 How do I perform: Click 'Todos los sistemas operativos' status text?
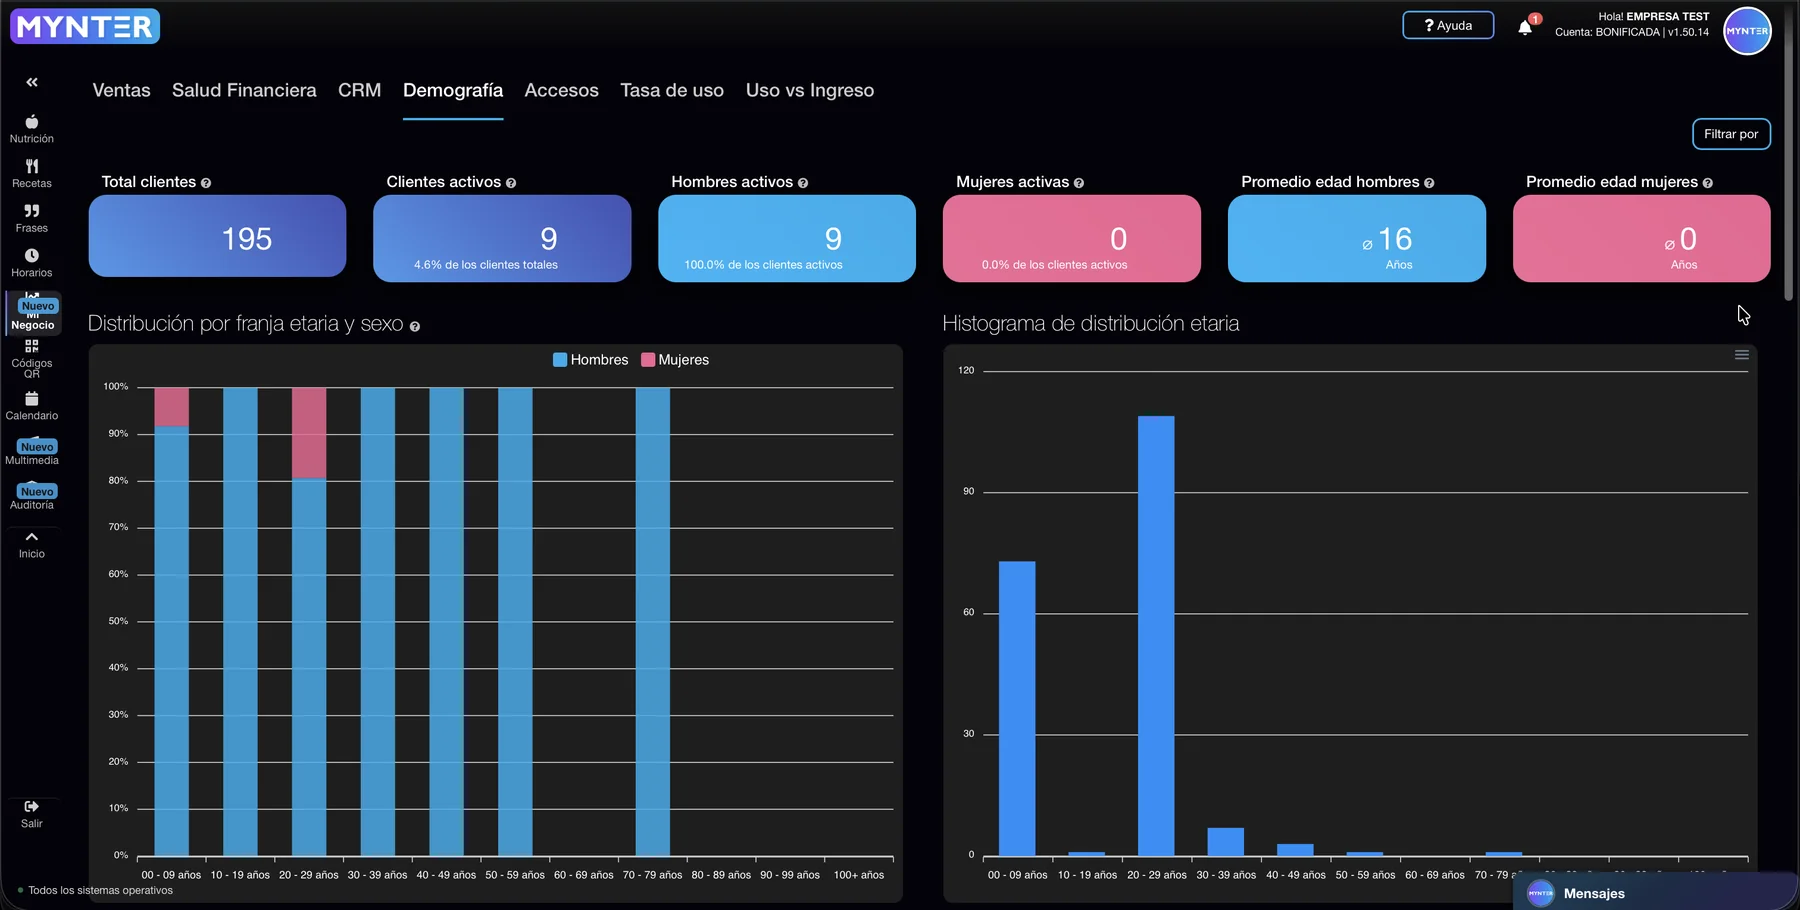[x=100, y=890]
